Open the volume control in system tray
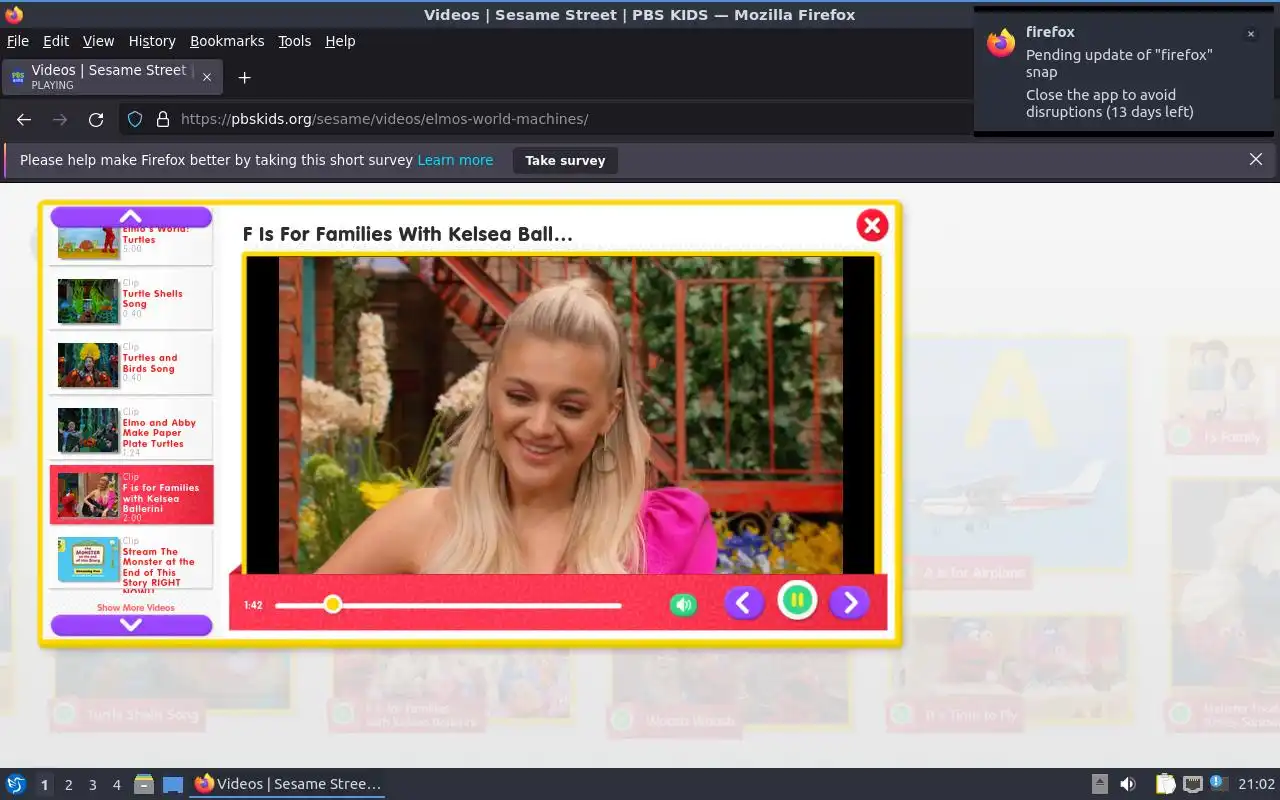Screen dimensions: 1280x800 1128,784
